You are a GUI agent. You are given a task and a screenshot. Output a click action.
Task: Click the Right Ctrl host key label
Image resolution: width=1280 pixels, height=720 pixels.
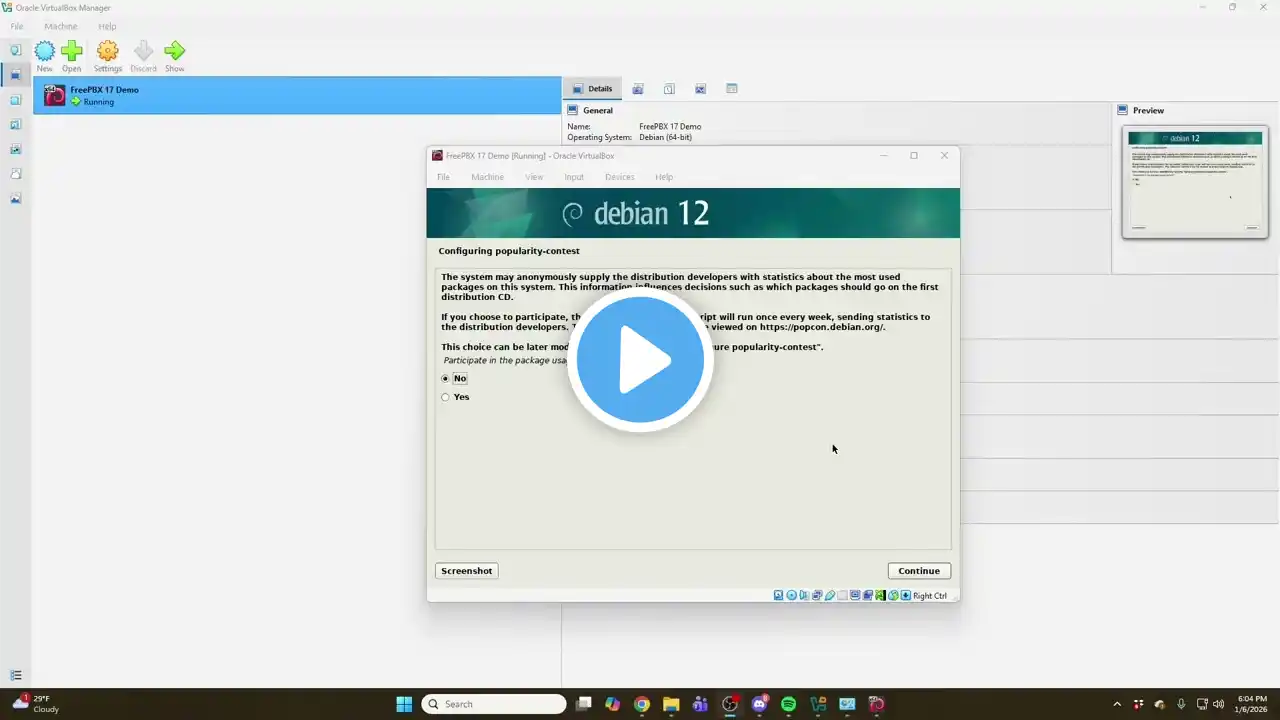tap(930, 596)
